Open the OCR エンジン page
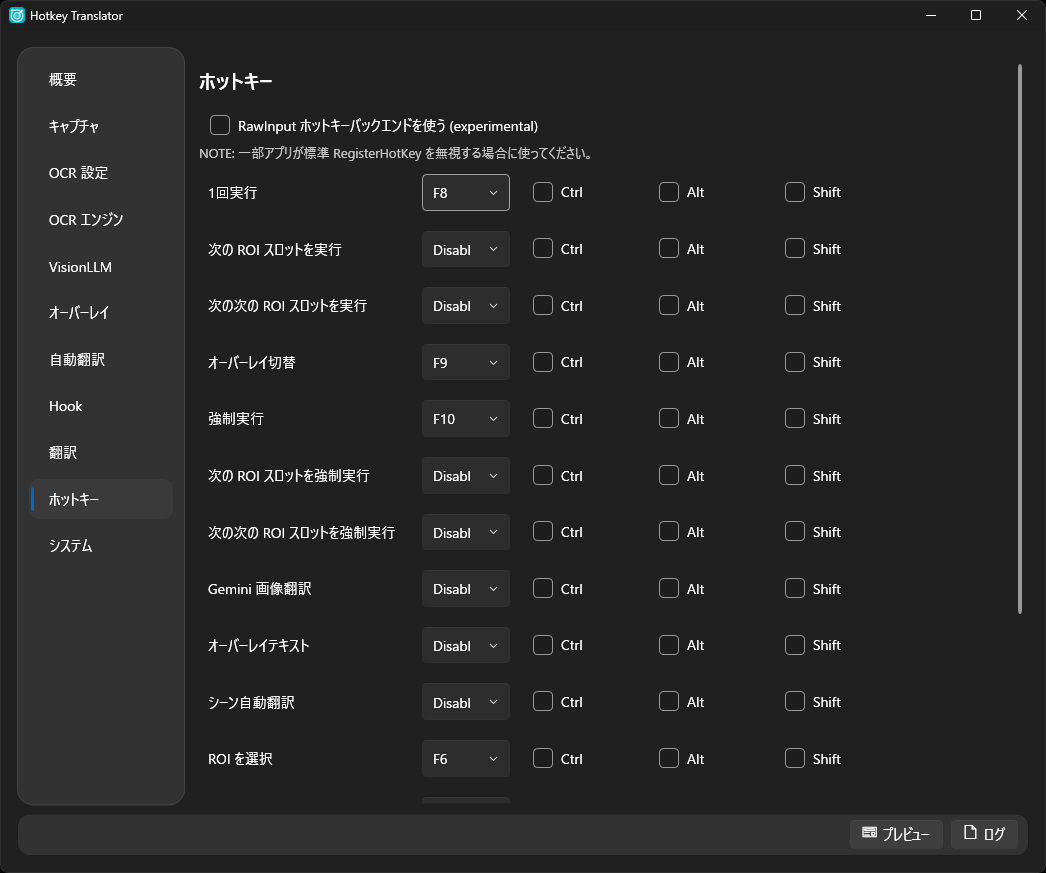Screen dimensions: 1046x873 pos(101,219)
